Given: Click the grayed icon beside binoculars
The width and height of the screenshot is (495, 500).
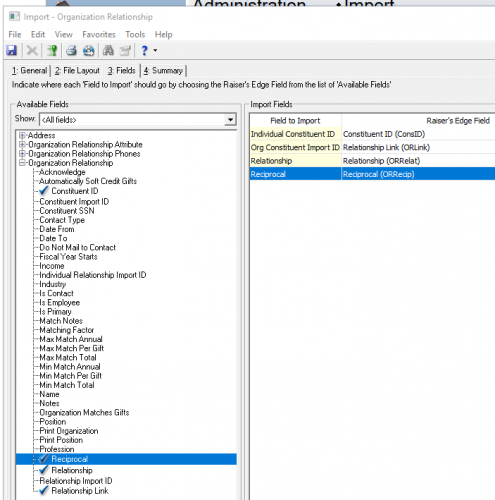Looking at the screenshot, I should (x=125, y=51).
